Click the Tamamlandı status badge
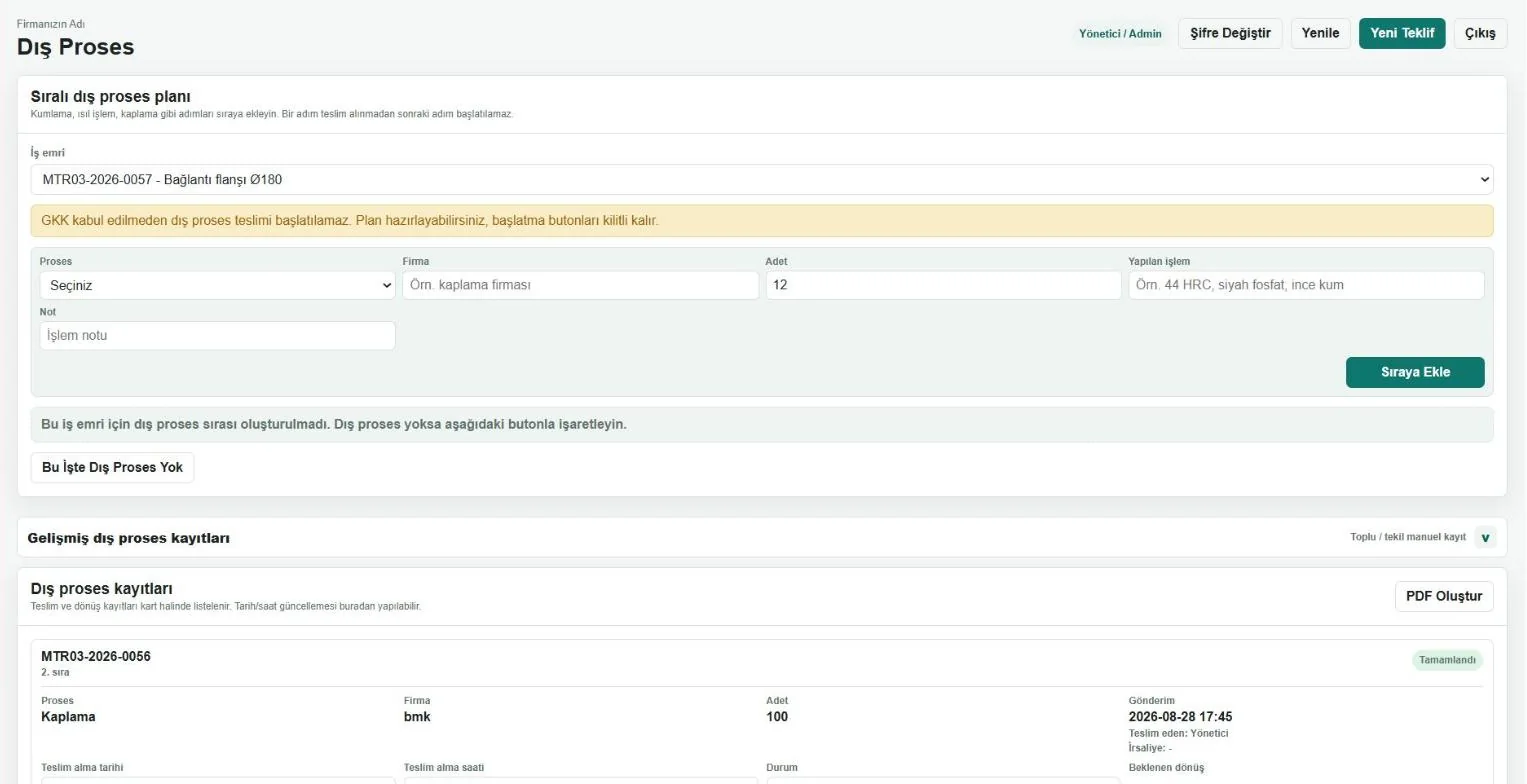 (x=1447, y=660)
